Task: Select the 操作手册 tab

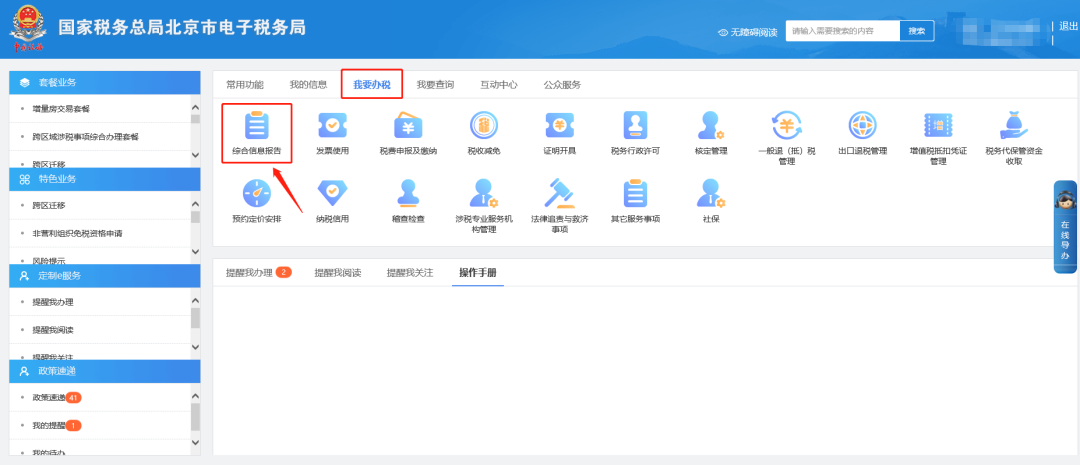Action: click(x=478, y=272)
